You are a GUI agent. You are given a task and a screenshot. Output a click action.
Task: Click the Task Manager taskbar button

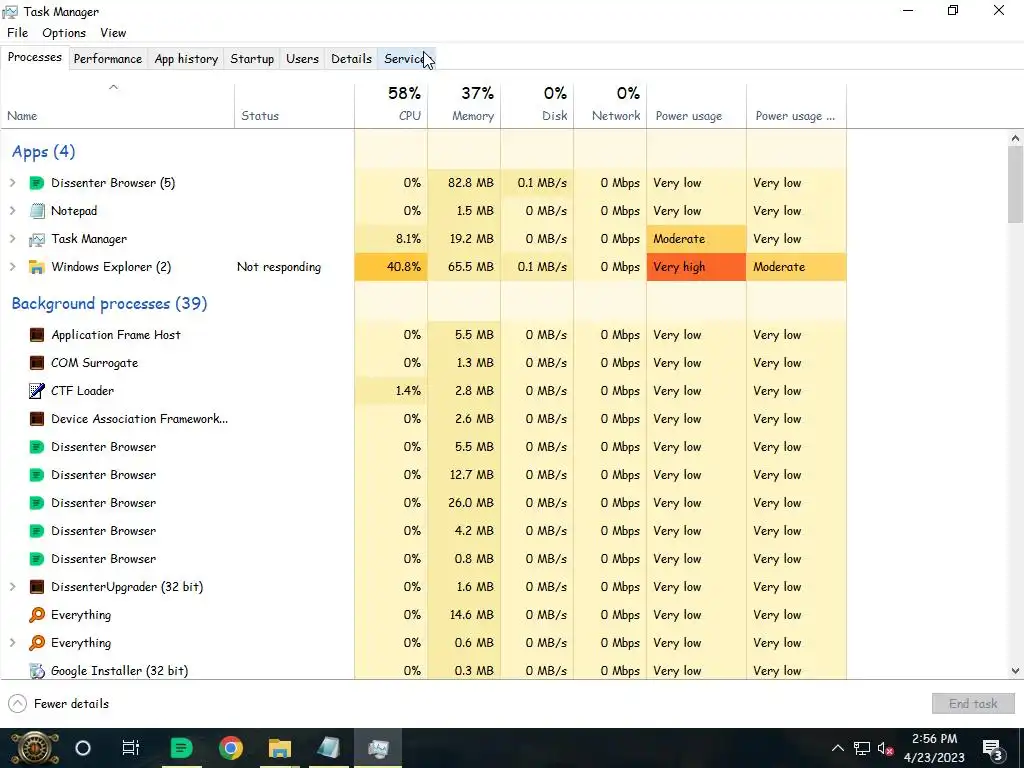tap(378, 748)
